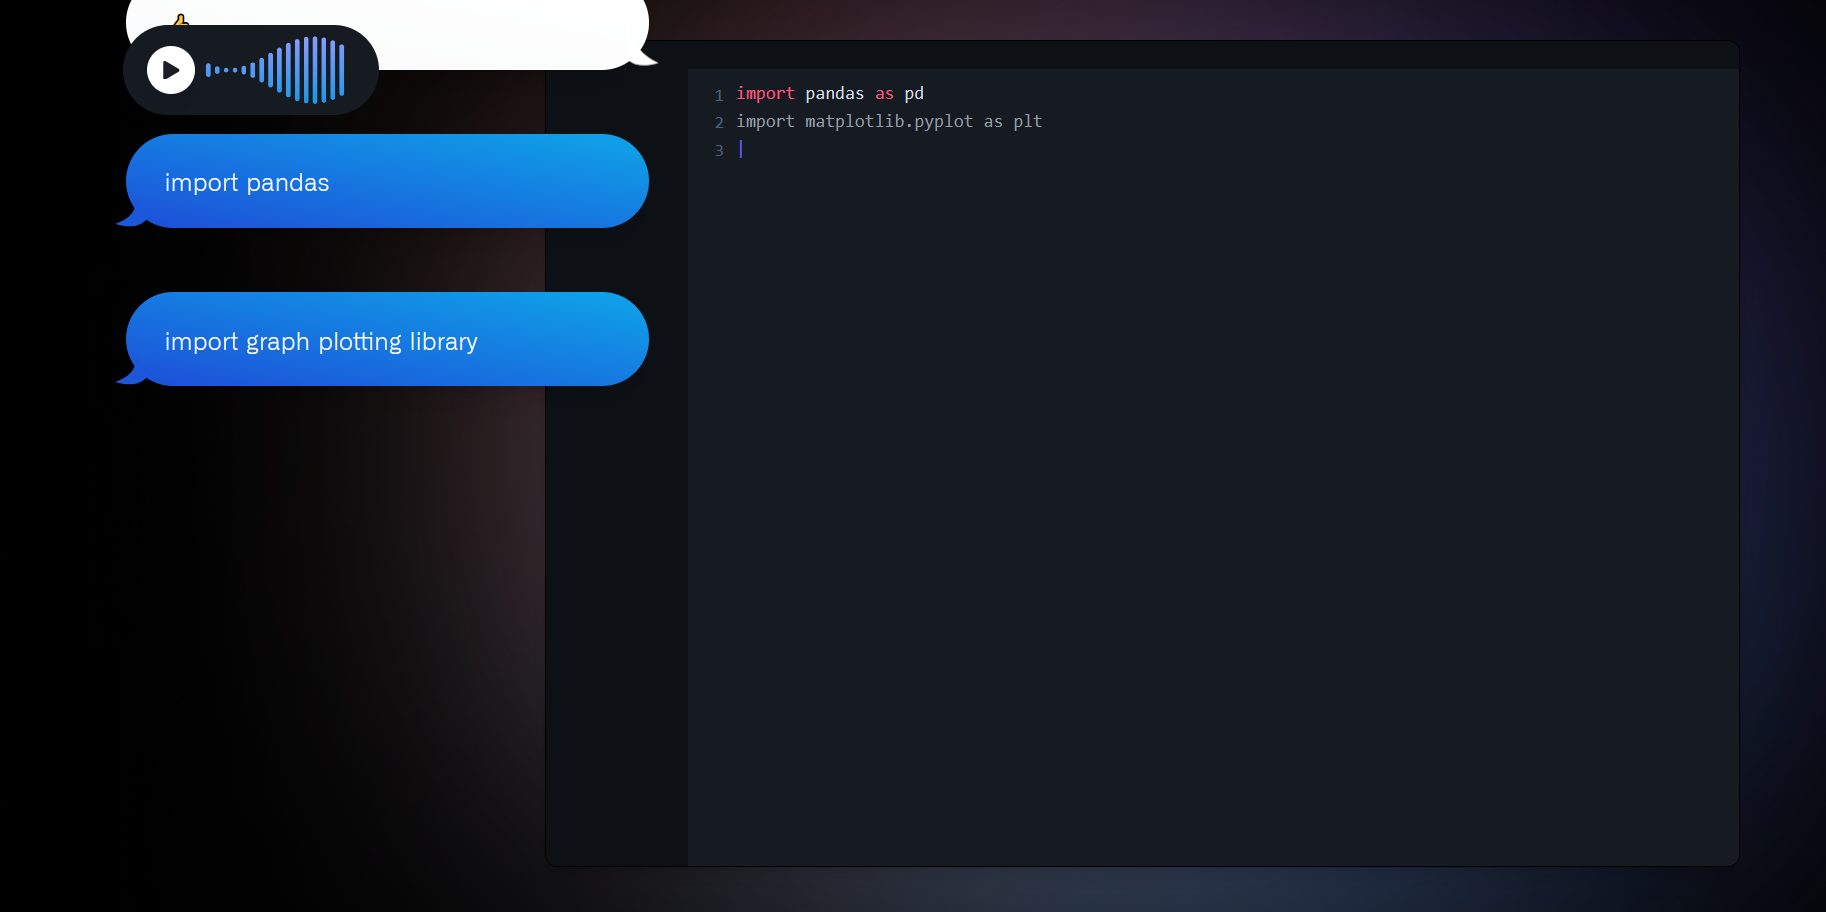
Task: Click the red "as" keyword on line 1
Action: [884, 93]
